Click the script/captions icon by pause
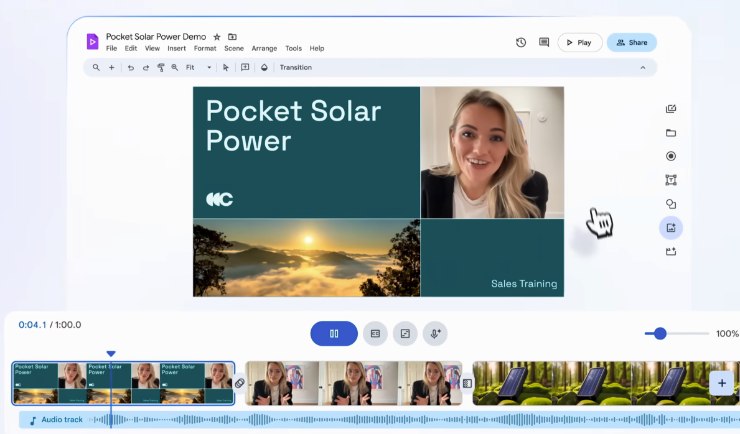The height and width of the screenshot is (434, 740). click(x=375, y=334)
